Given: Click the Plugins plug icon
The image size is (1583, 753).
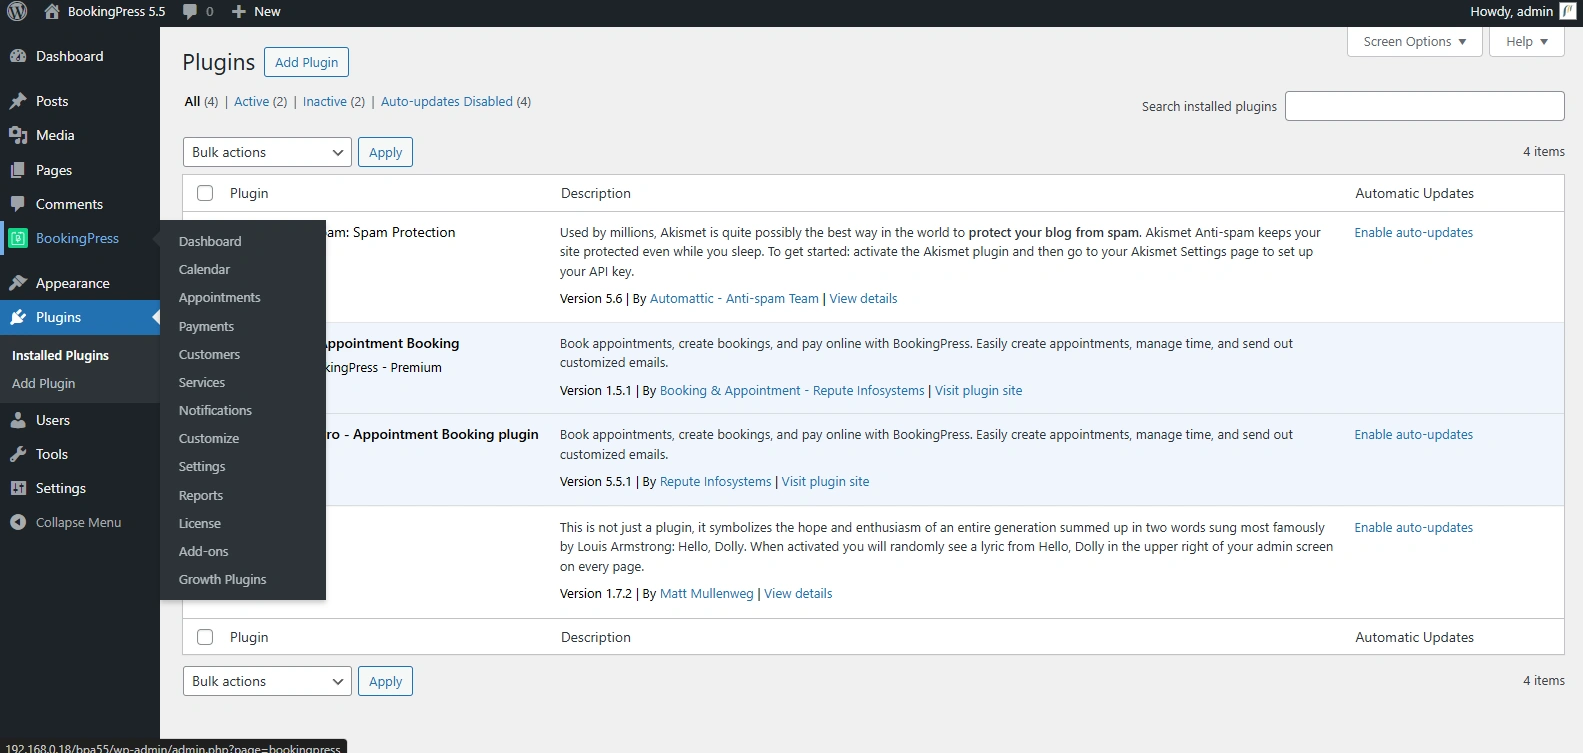Looking at the screenshot, I should (18, 317).
